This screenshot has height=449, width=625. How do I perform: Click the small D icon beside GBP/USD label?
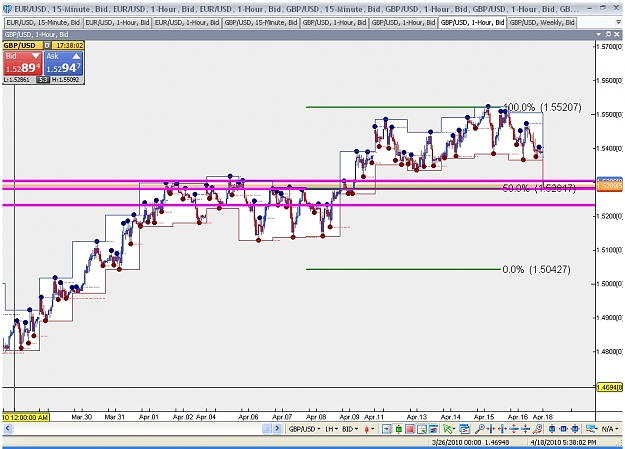click(47, 45)
